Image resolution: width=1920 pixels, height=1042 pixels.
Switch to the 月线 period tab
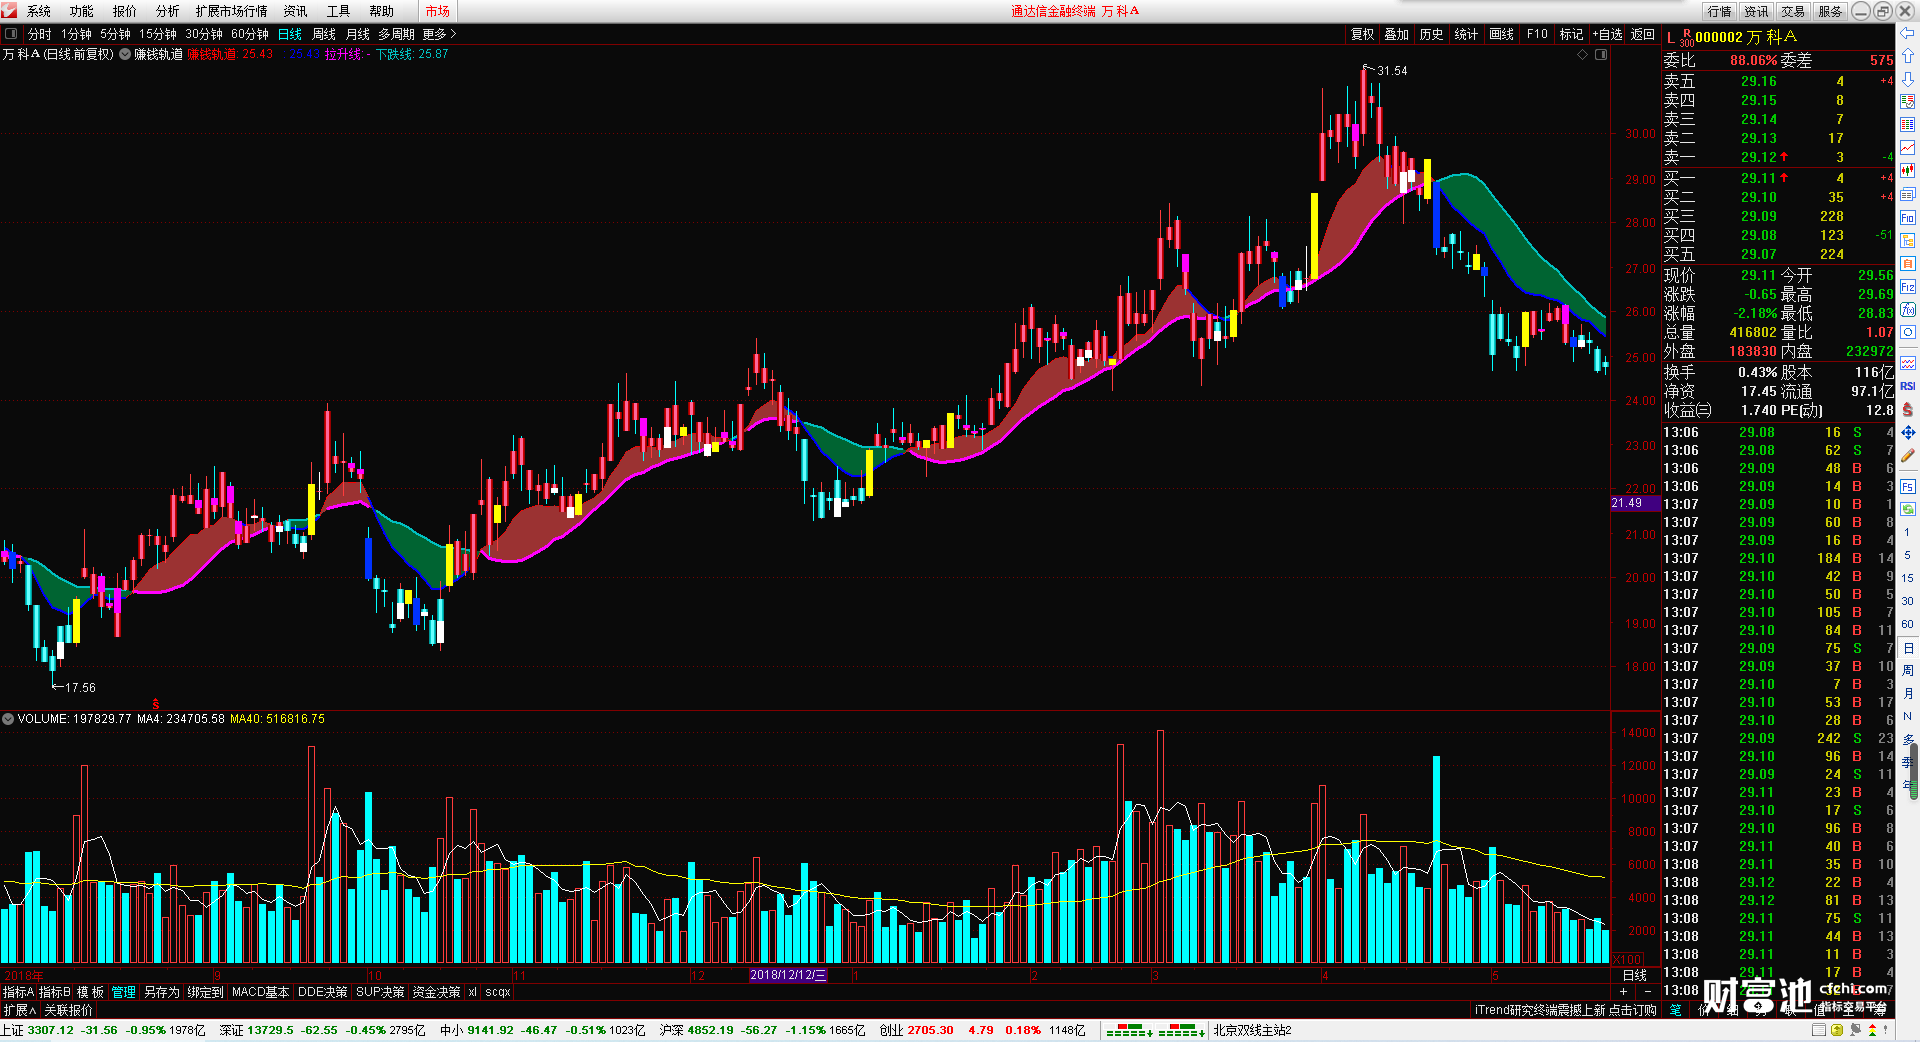pos(358,34)
